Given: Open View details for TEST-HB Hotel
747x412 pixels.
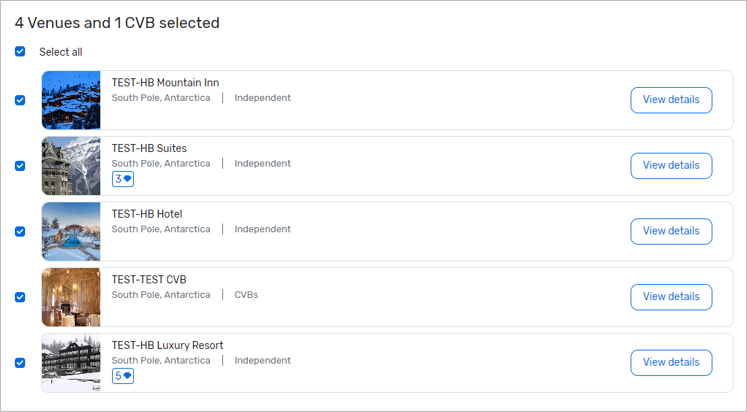Looking at the screenshot, I should (670, 231).
